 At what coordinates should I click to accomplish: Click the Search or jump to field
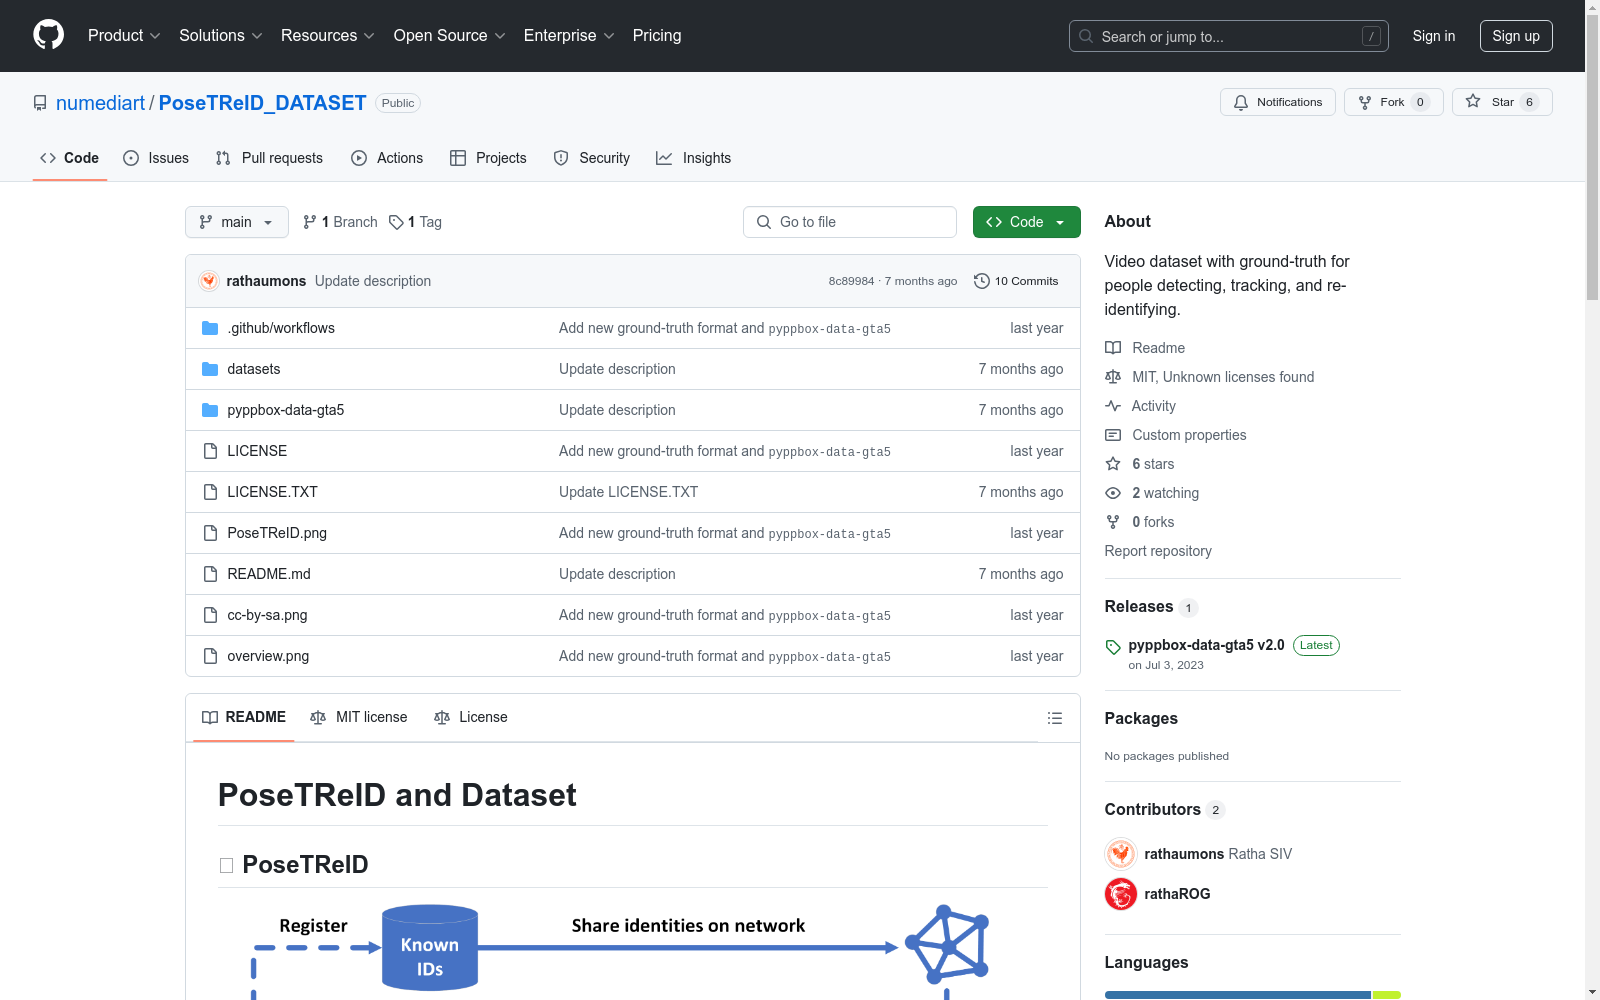tap(1229, 36)
